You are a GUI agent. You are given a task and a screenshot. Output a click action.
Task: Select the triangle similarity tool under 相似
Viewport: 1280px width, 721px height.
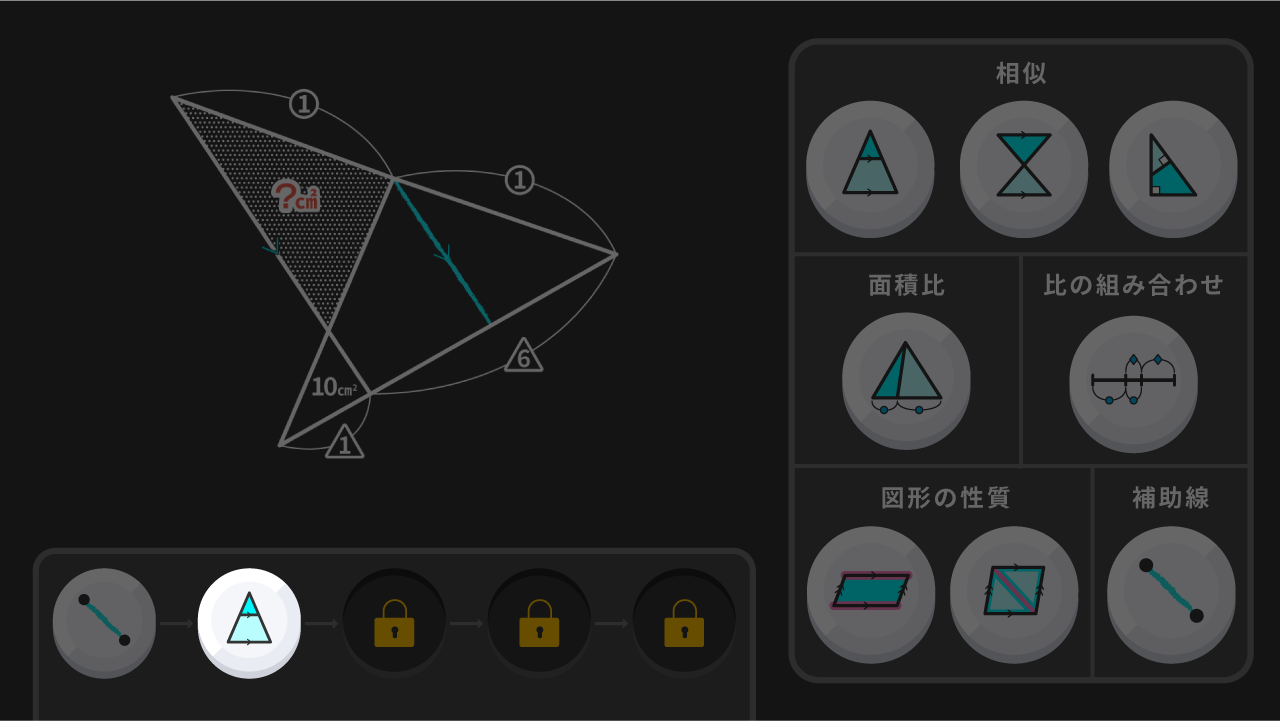click(870, 166)
